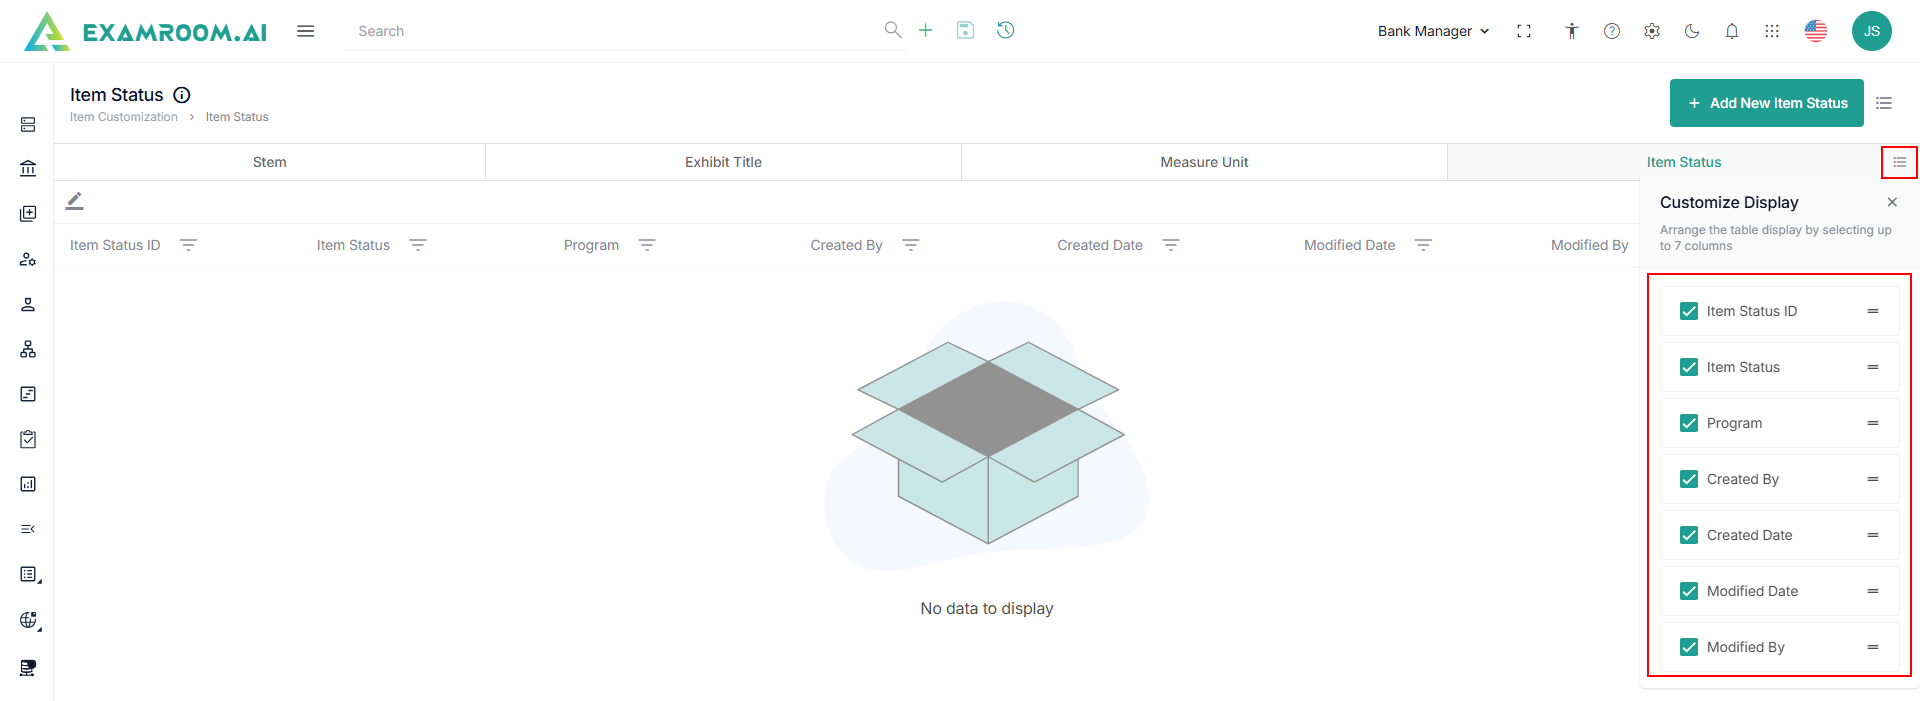Image resolution: width=1920 pixels, height=701 pixels.
Task: Open the Created By column filter
Action: pos(910,245)
